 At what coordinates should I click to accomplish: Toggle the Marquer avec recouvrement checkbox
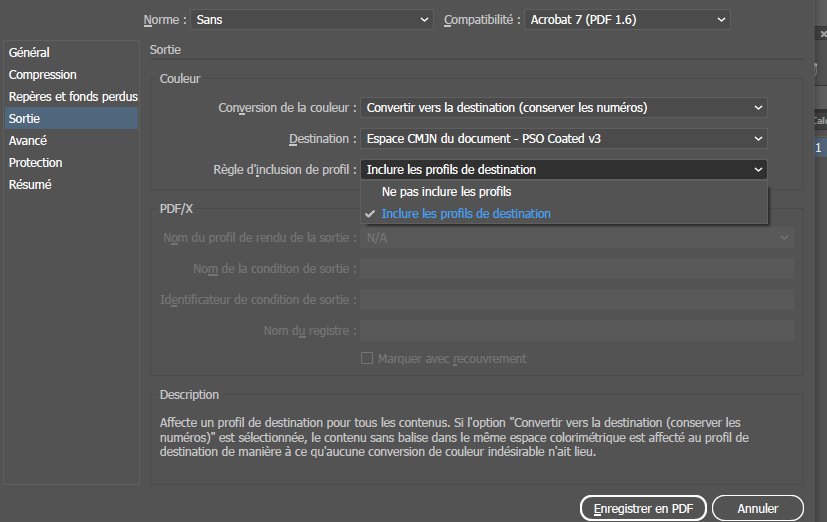click(367, 358)
